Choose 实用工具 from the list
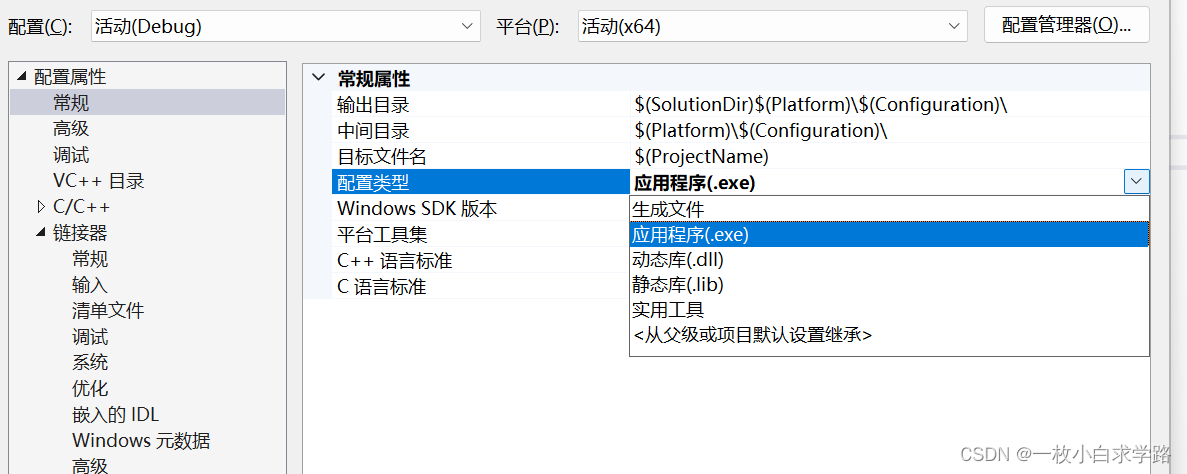The image size is (1187, 474). click(x=889, y=310)
